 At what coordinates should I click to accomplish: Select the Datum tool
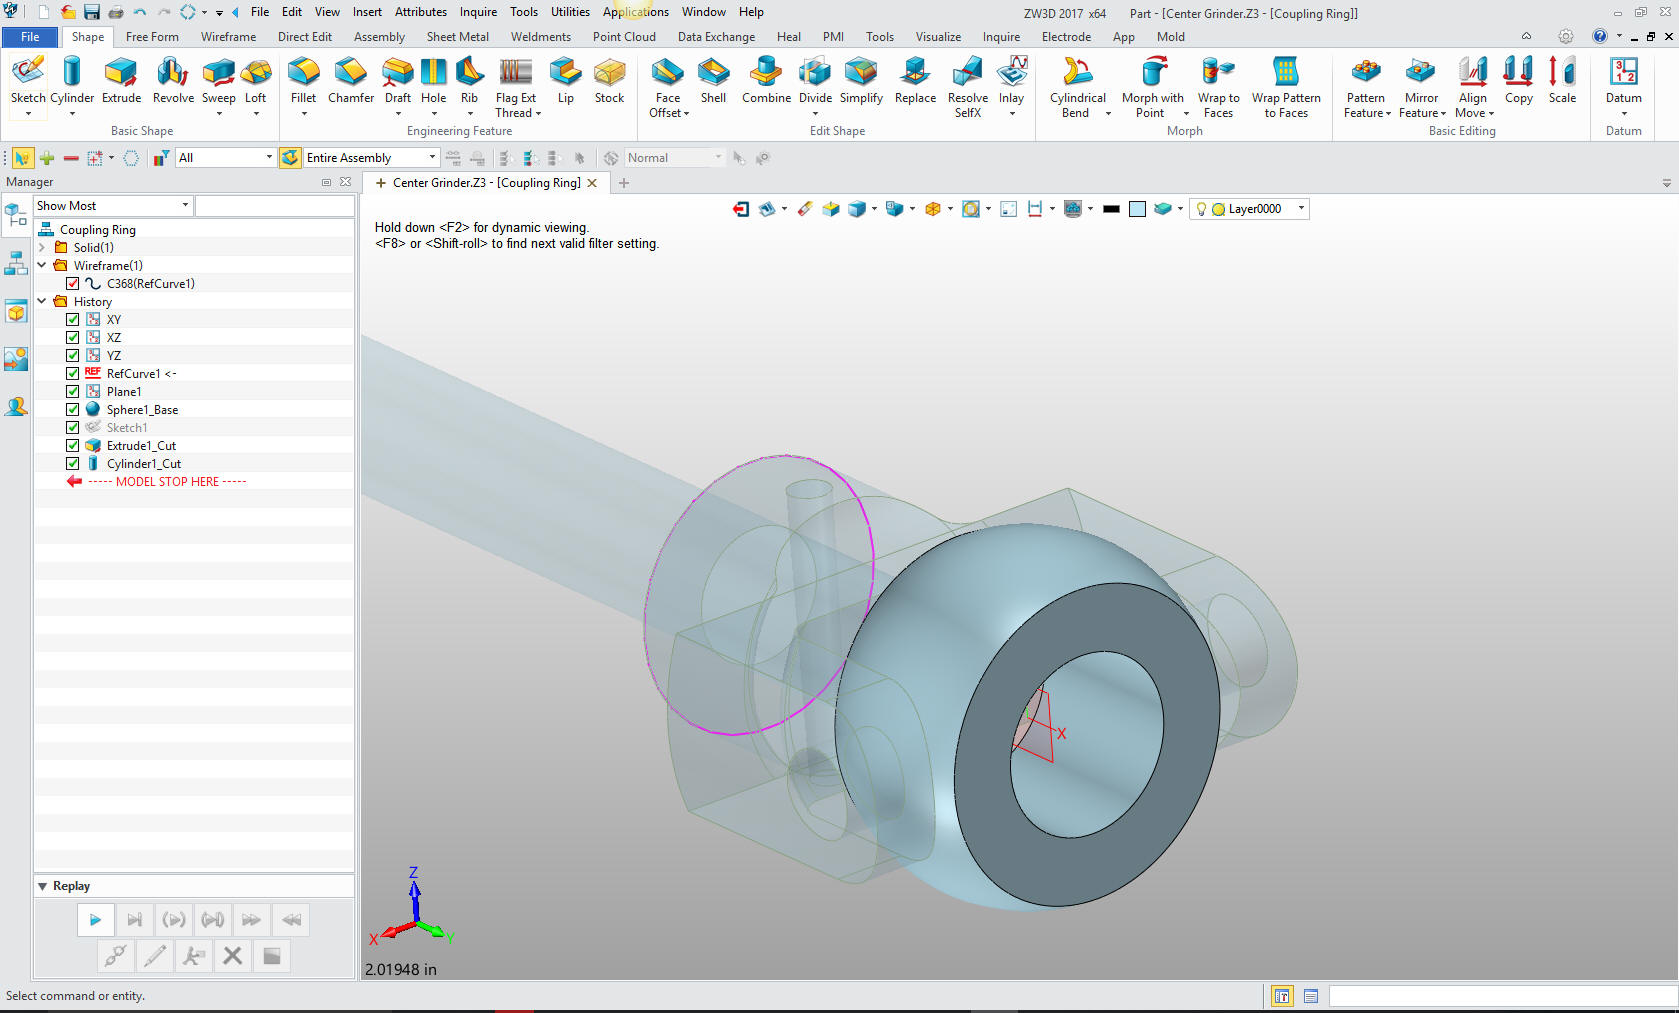(x=1623, y=80)
